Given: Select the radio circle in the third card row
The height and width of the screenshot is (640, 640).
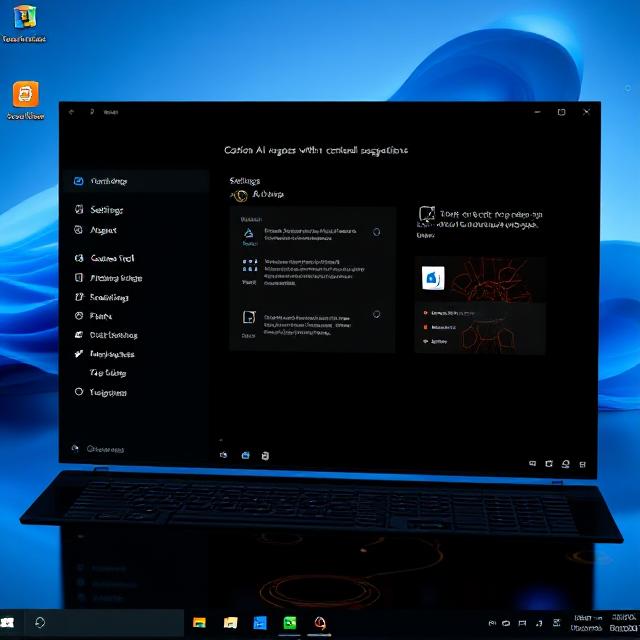Looking at the screenshot, I should (376, 314).
